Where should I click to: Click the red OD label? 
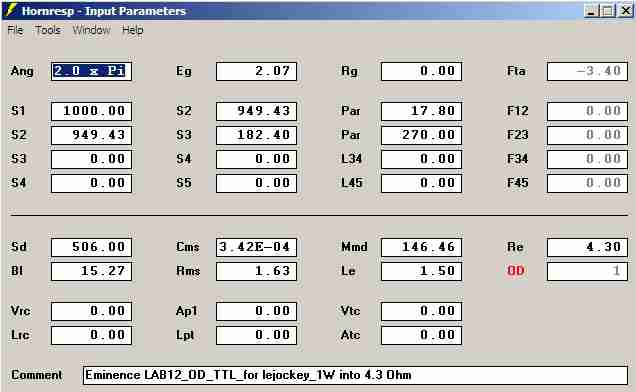[x=516, y=271]
